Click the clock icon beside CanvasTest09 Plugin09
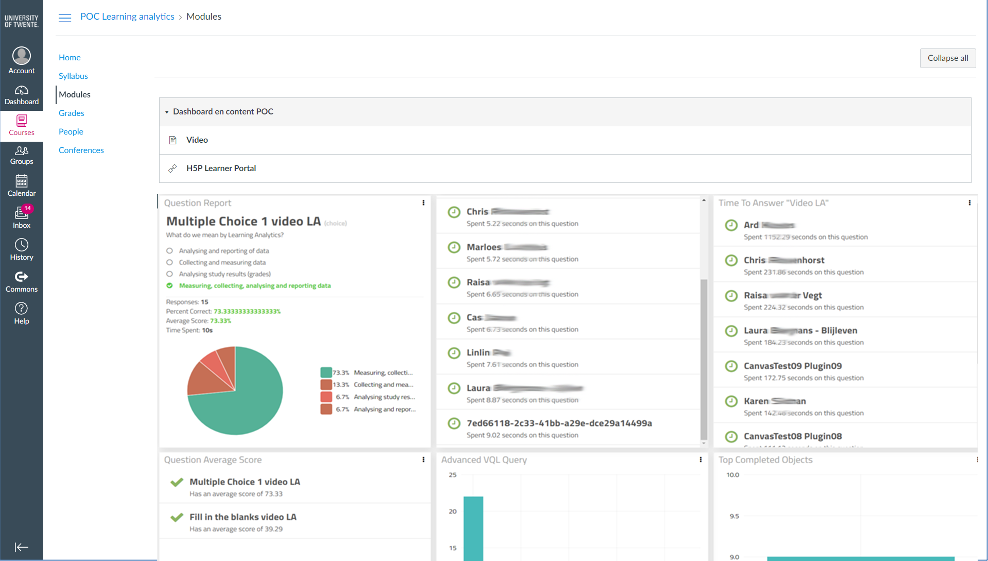Screen dimensions: 988x561 (731, 366)
